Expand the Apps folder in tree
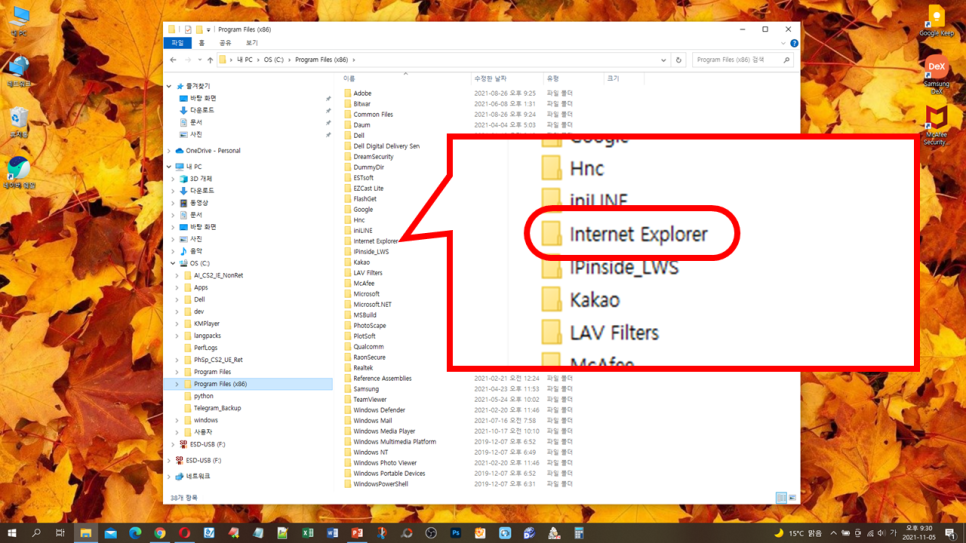Screen dimensions: 966x543 click(x=177, y=287)
